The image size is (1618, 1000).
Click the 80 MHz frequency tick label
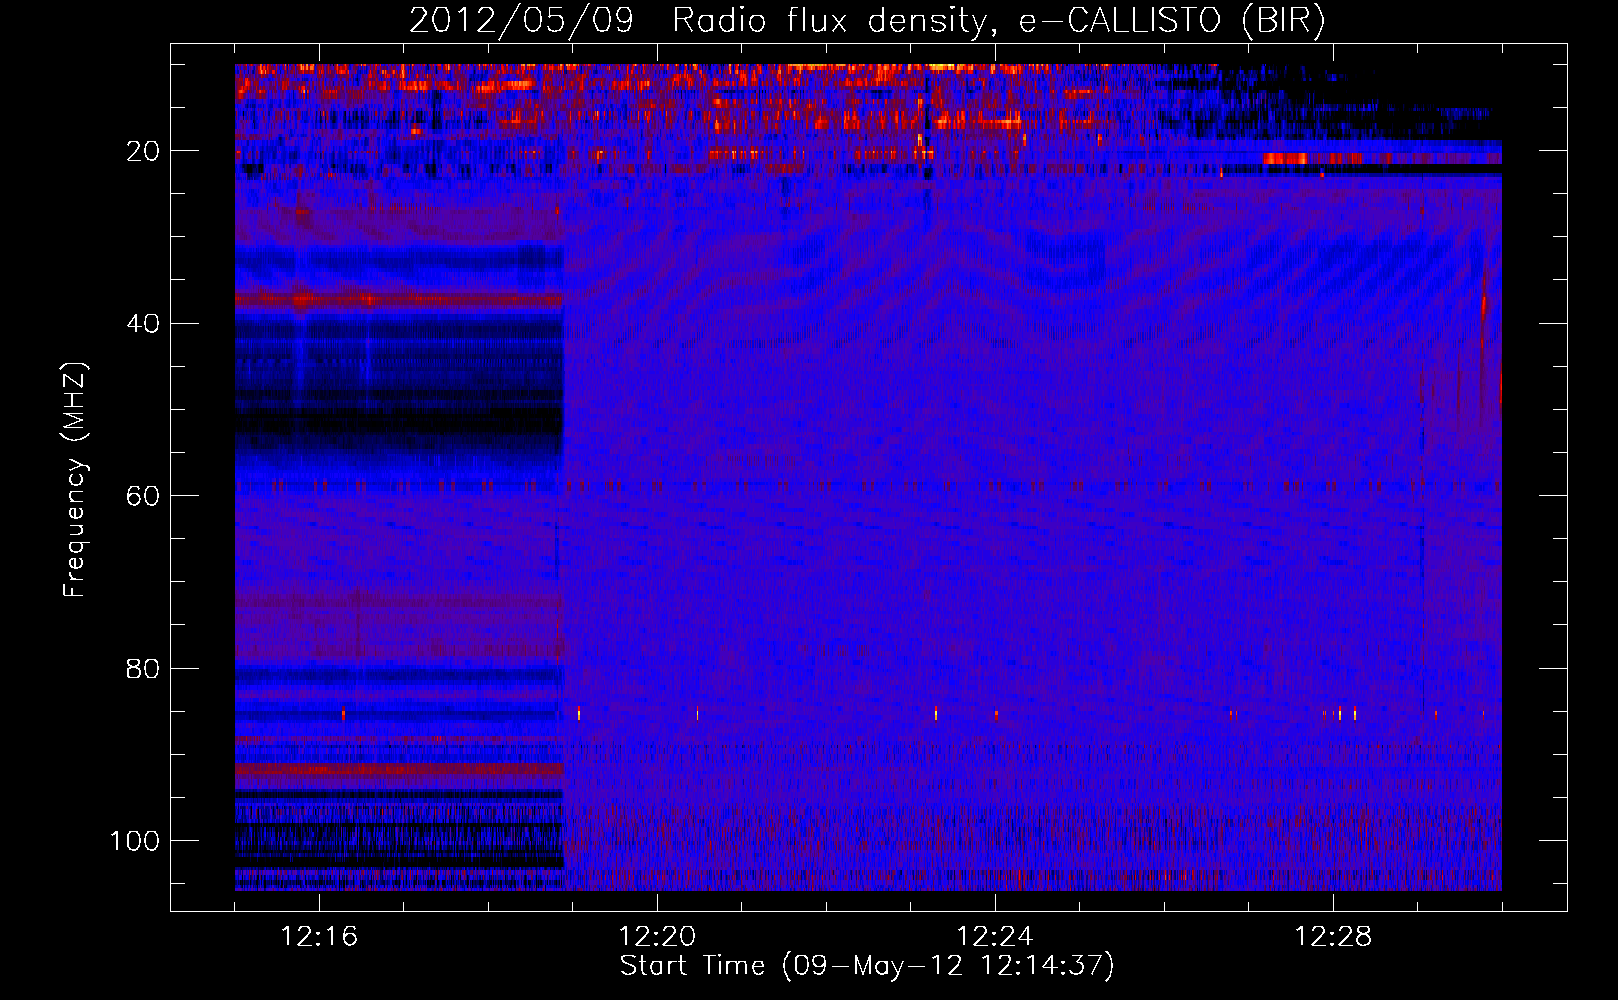tap(143, 668)
